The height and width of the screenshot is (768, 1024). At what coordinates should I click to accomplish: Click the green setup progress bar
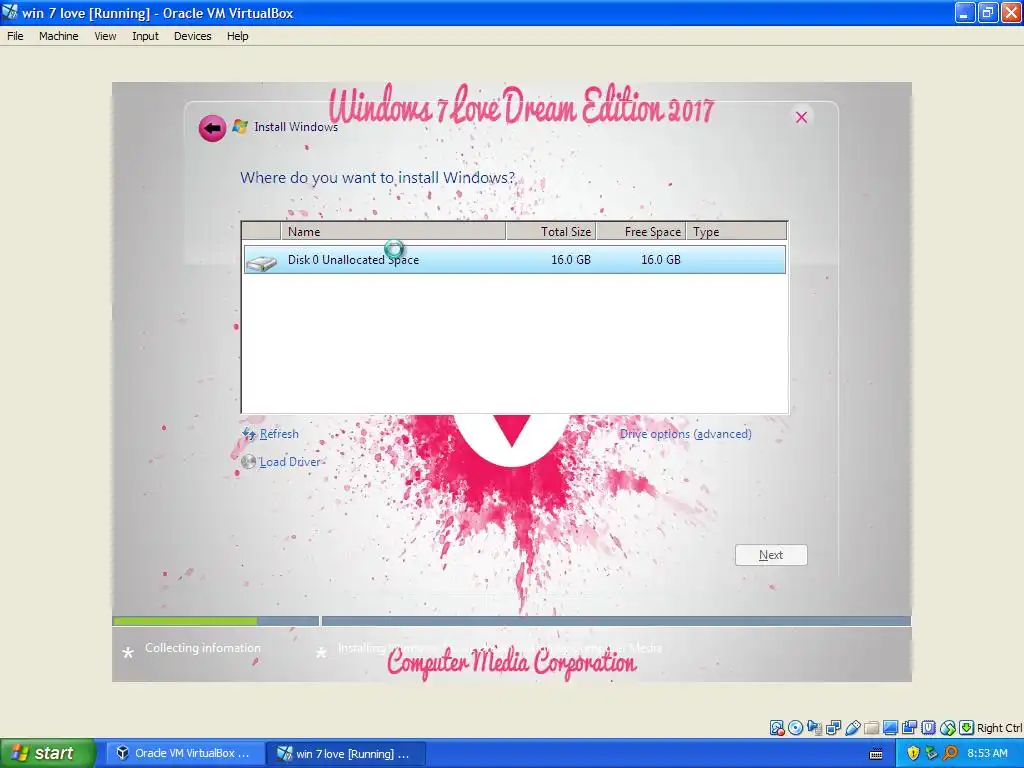coord(185,621)
